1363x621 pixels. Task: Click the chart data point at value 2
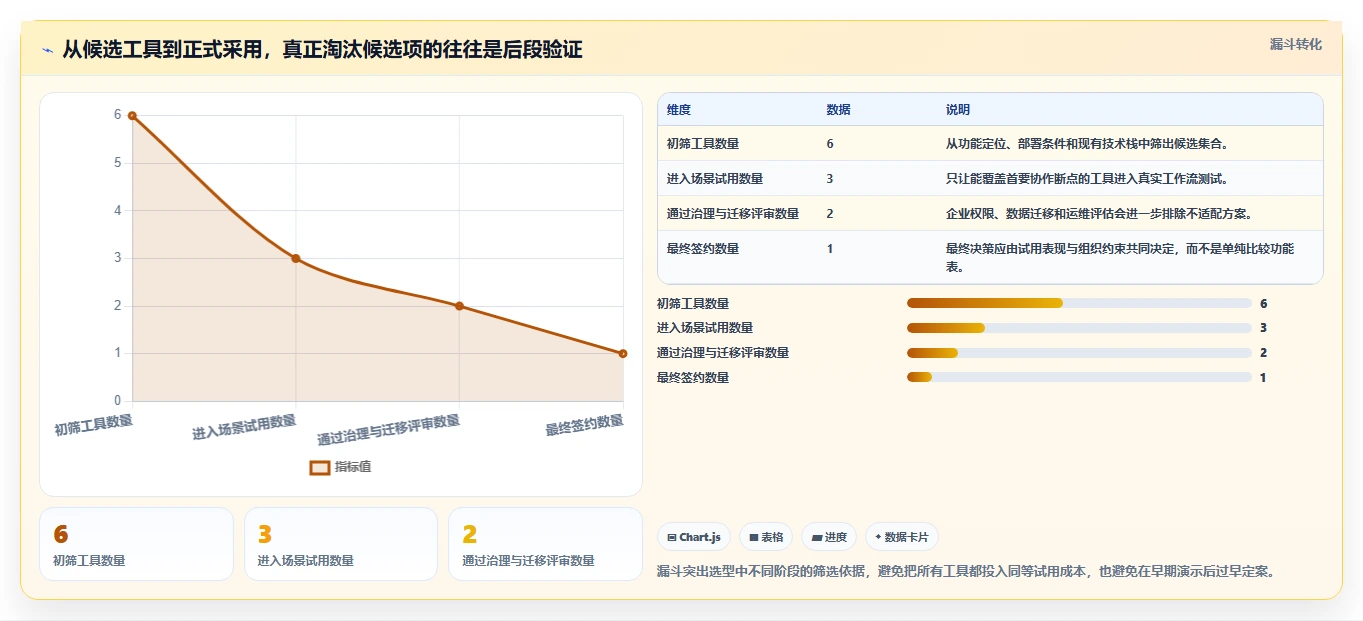(459, 306)
